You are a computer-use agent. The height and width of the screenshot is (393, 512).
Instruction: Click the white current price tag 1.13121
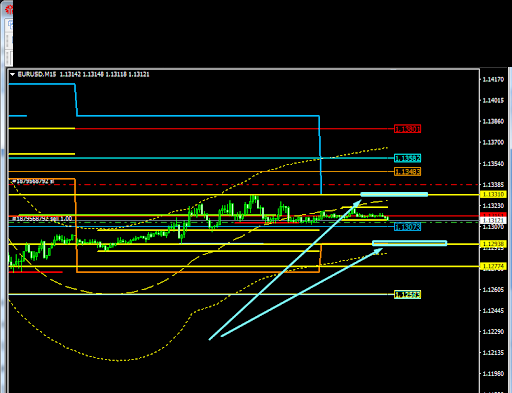point(493,221)
